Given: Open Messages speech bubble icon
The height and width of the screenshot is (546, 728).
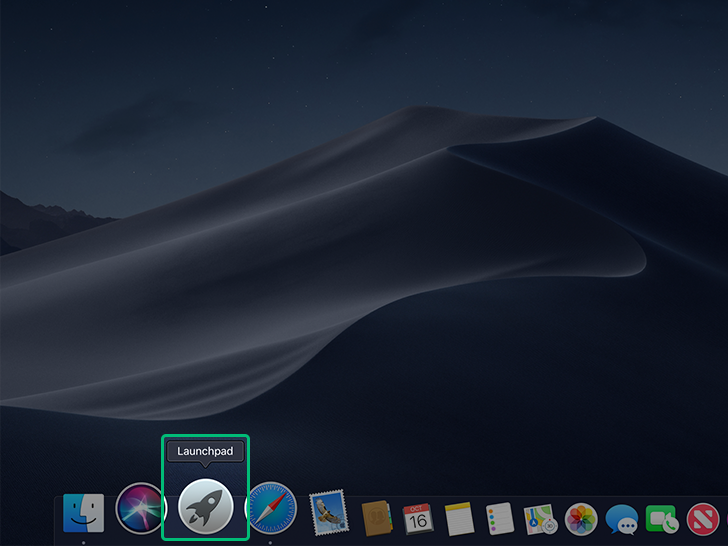Looking at the screenshot, I should point(622,519).
